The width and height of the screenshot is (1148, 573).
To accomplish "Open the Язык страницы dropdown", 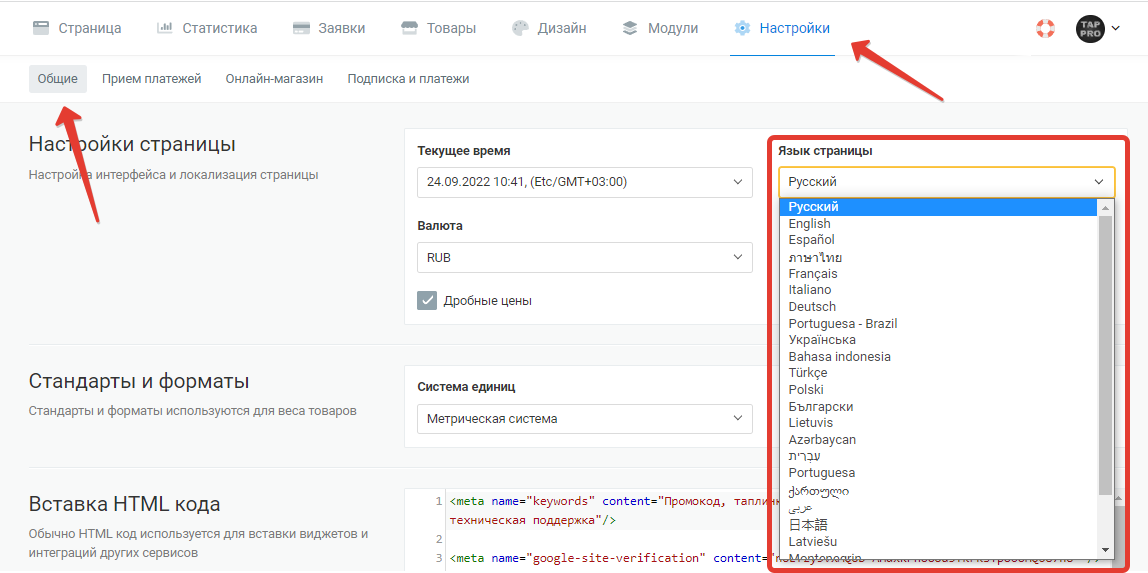I will [947, 181].
